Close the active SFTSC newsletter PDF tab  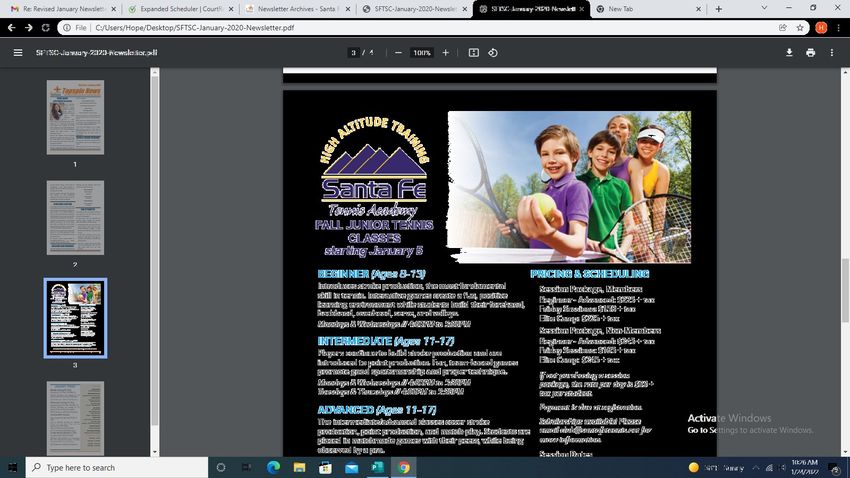[582, 9]
